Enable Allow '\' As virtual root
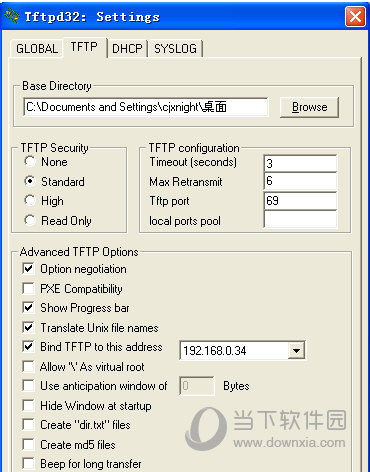 pos(28,366)
